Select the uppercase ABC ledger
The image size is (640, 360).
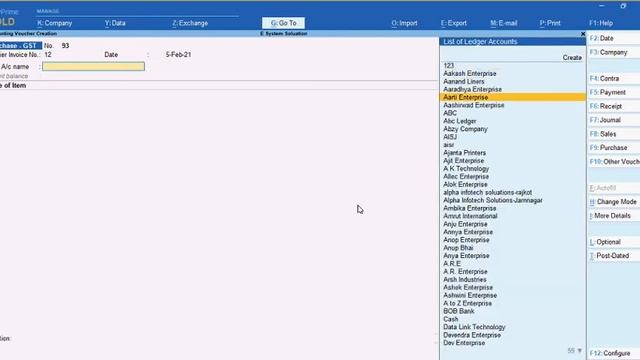[x=450, y=113]
